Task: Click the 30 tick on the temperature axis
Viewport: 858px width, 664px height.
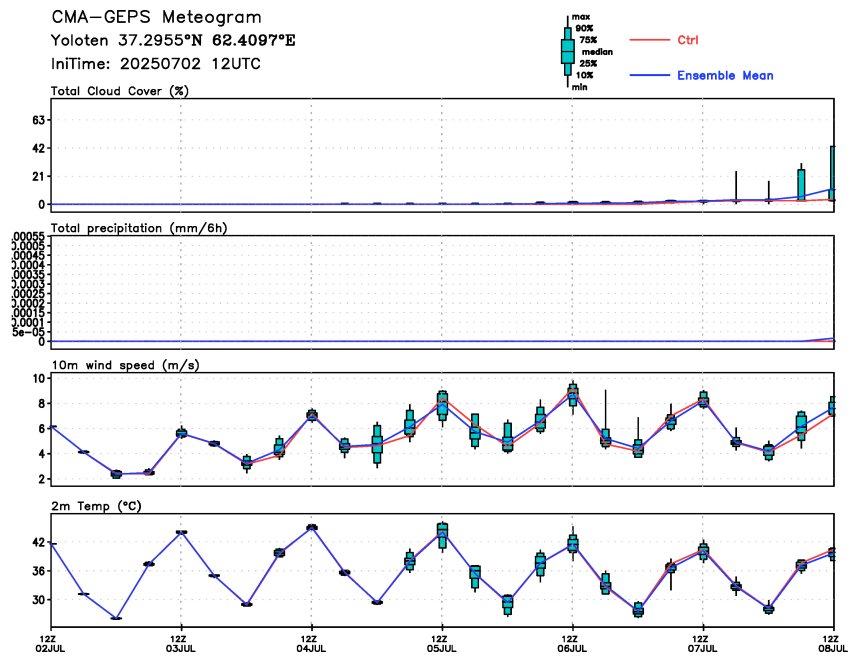Action: 39,599
